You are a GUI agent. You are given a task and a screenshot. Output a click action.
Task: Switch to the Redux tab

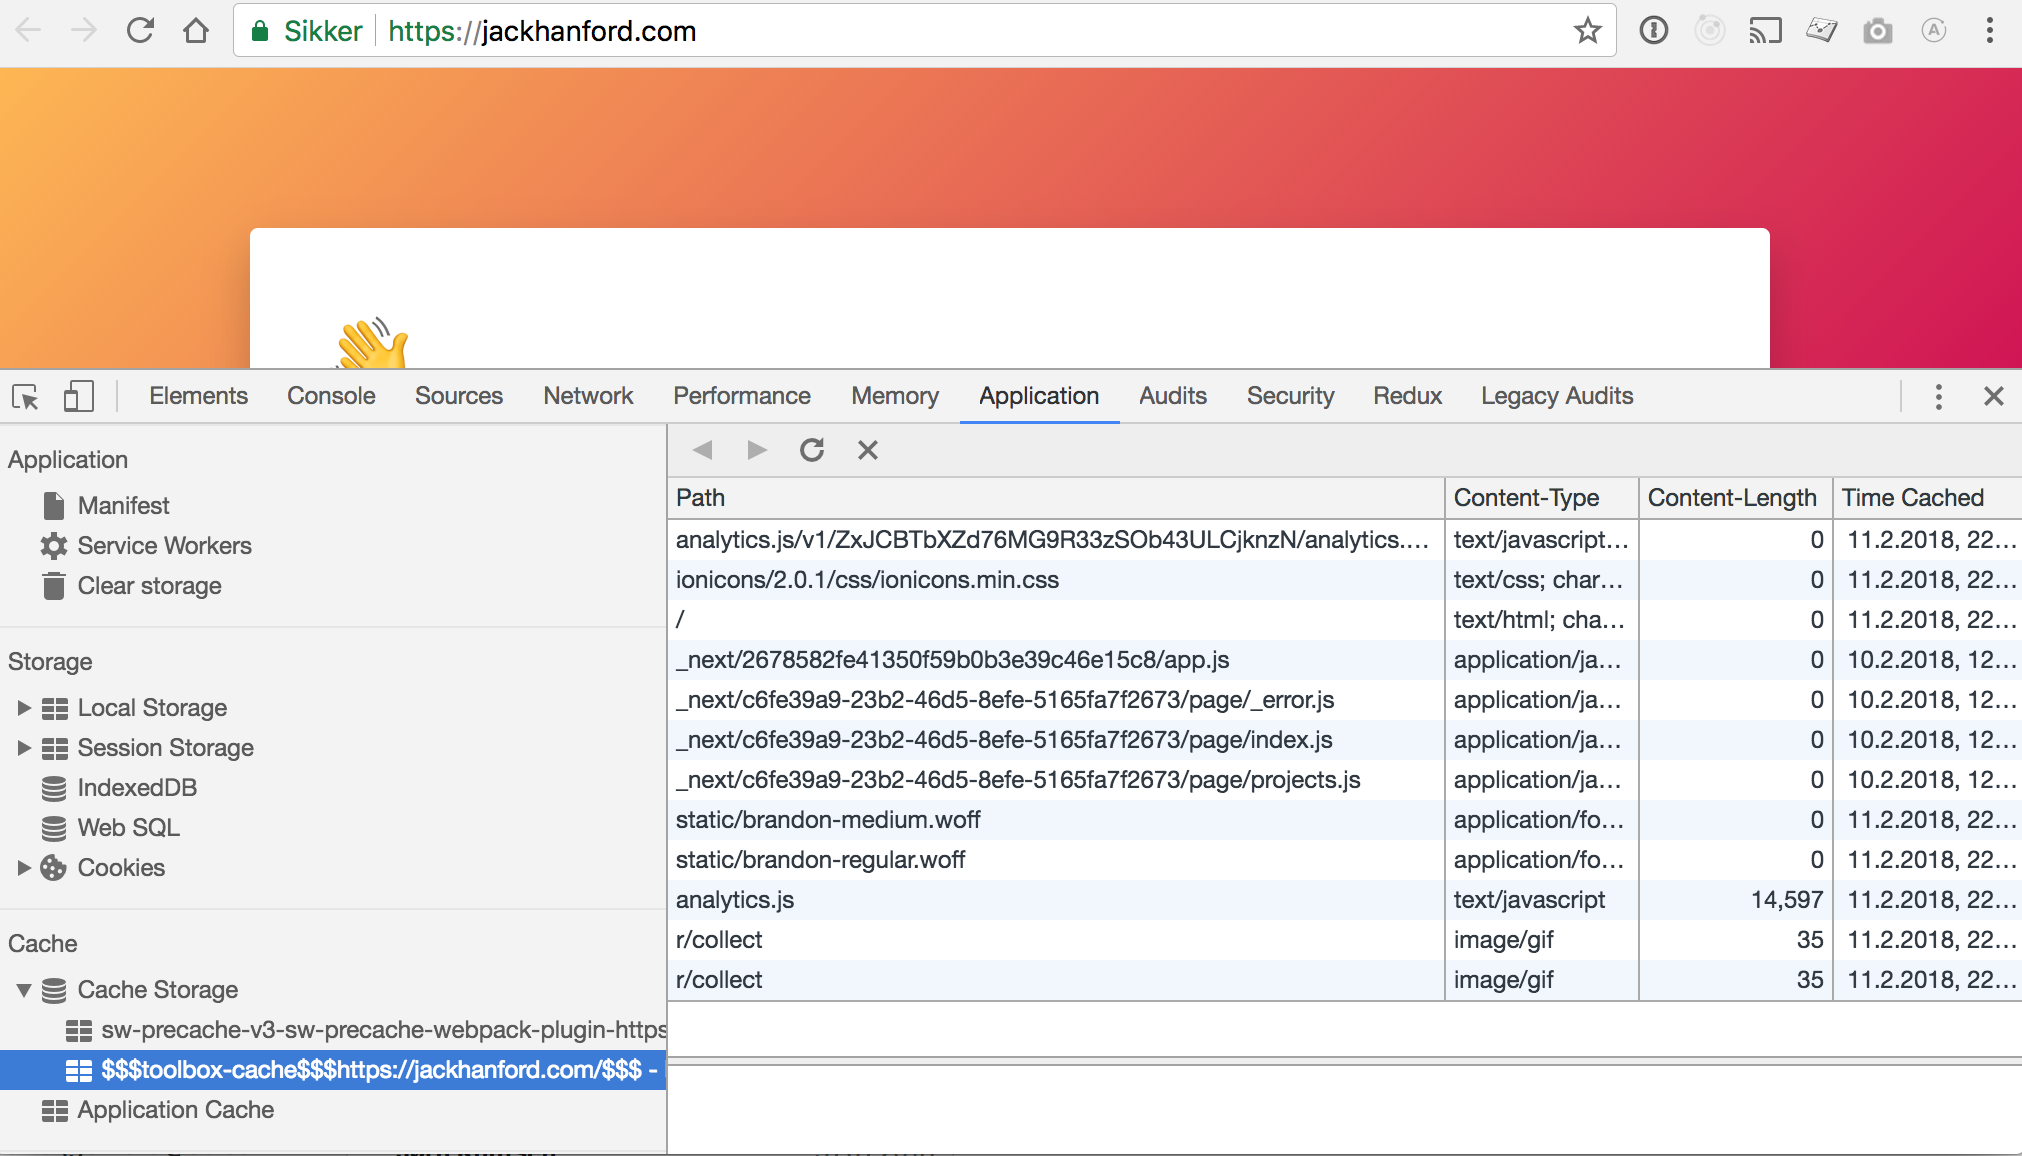[x=1407, y=396]
